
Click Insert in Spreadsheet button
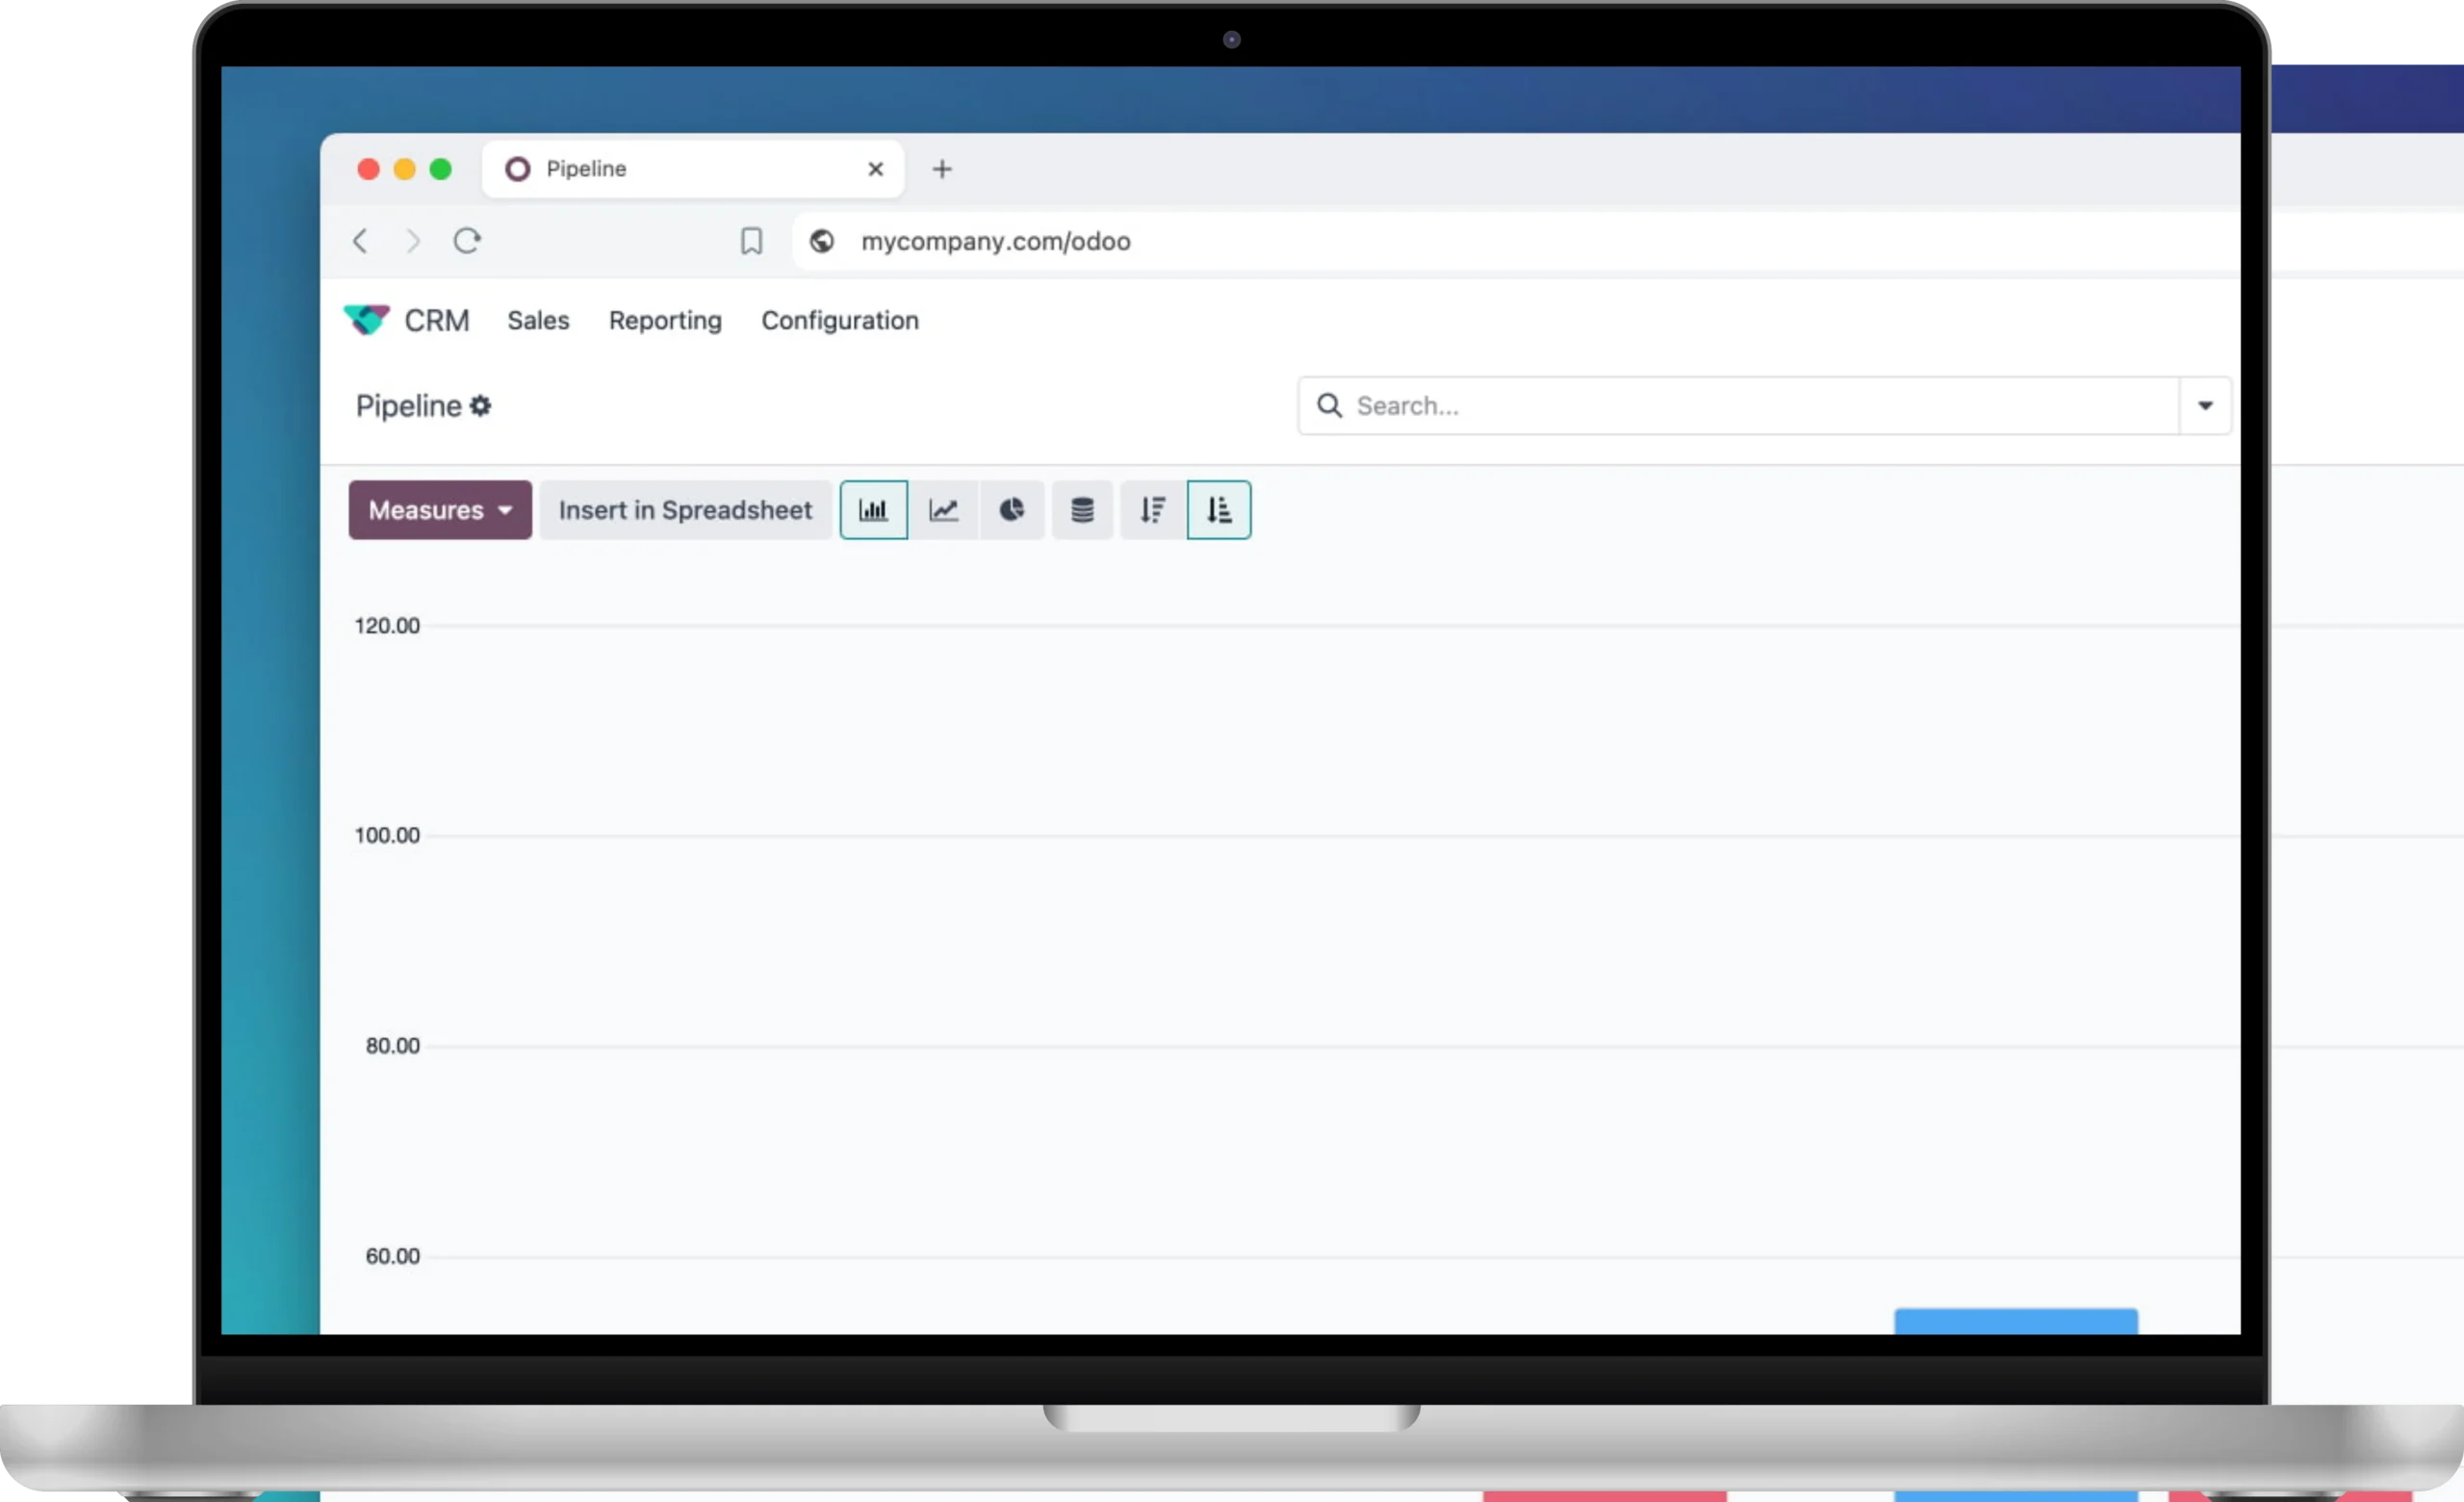pos(685,510)
